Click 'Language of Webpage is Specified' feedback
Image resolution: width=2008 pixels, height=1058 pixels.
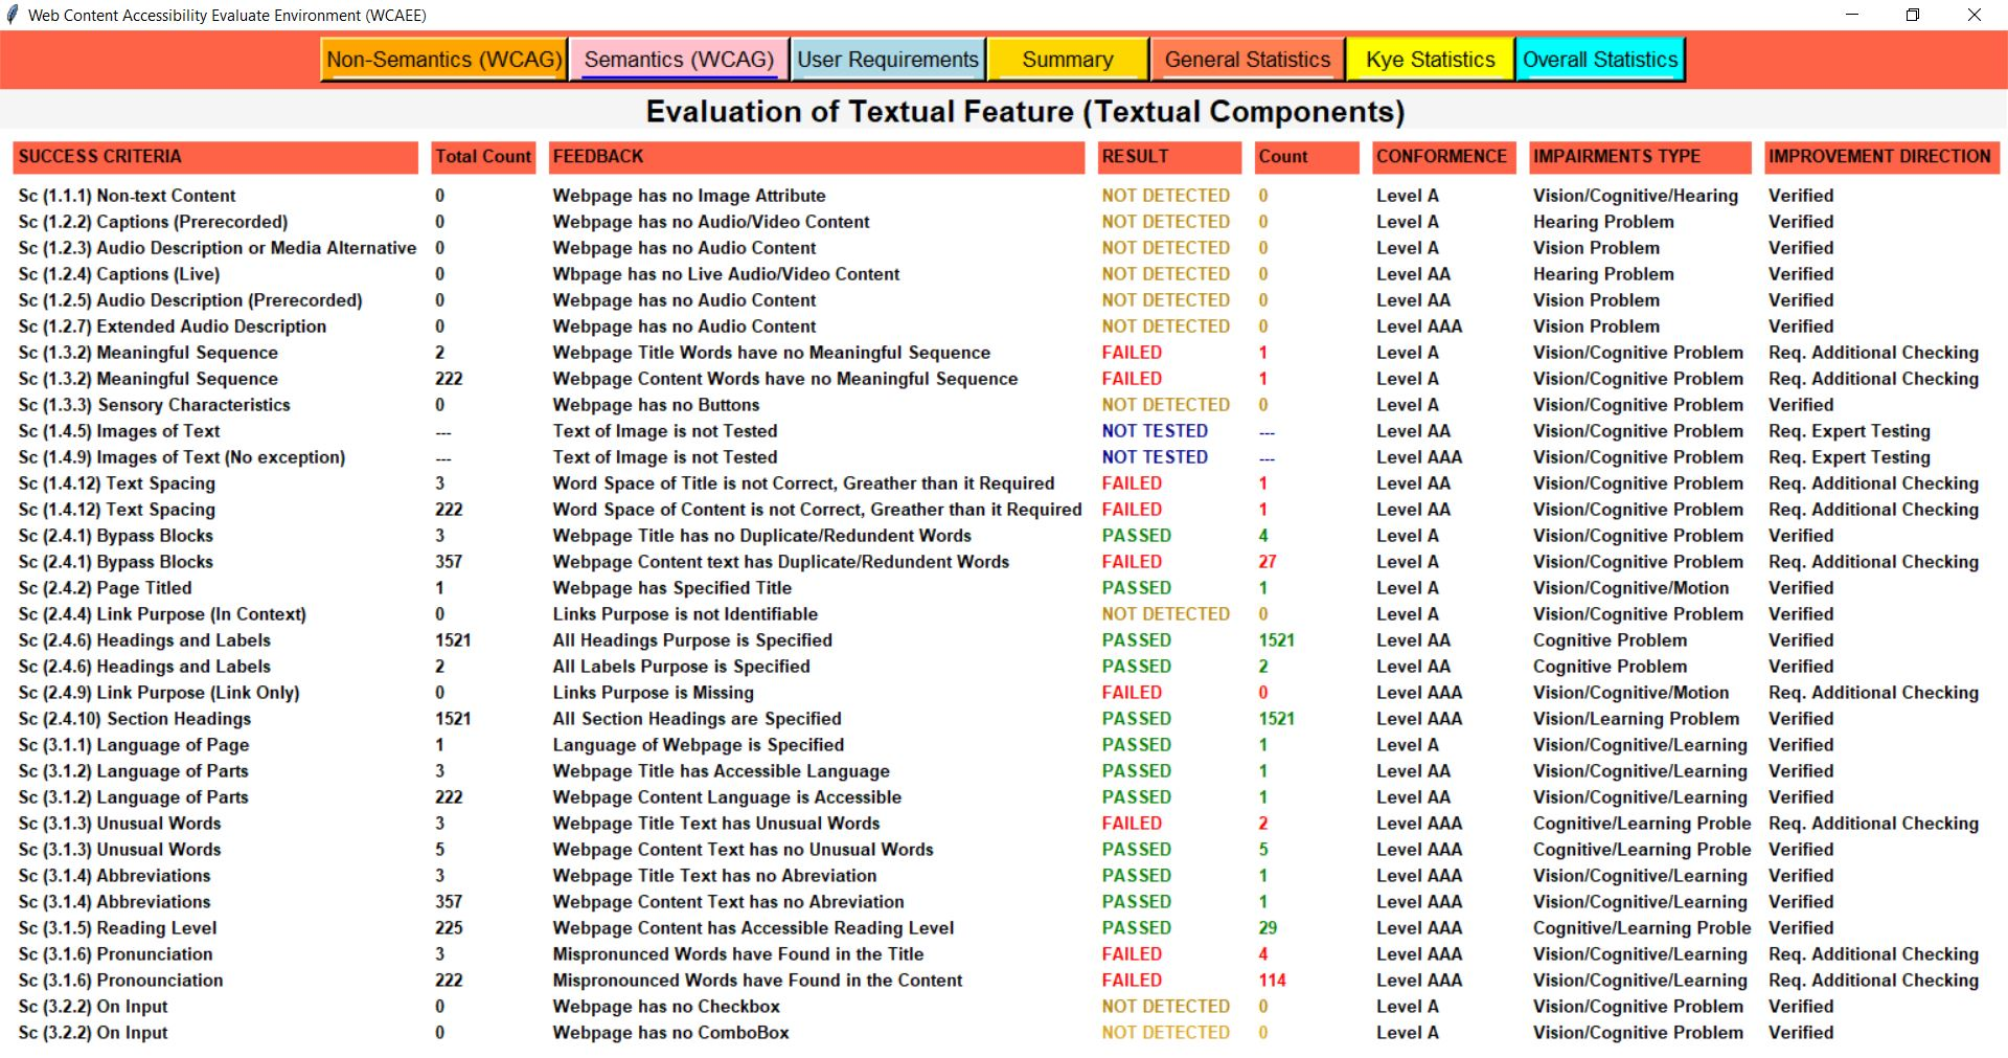(x=698, y=745)
